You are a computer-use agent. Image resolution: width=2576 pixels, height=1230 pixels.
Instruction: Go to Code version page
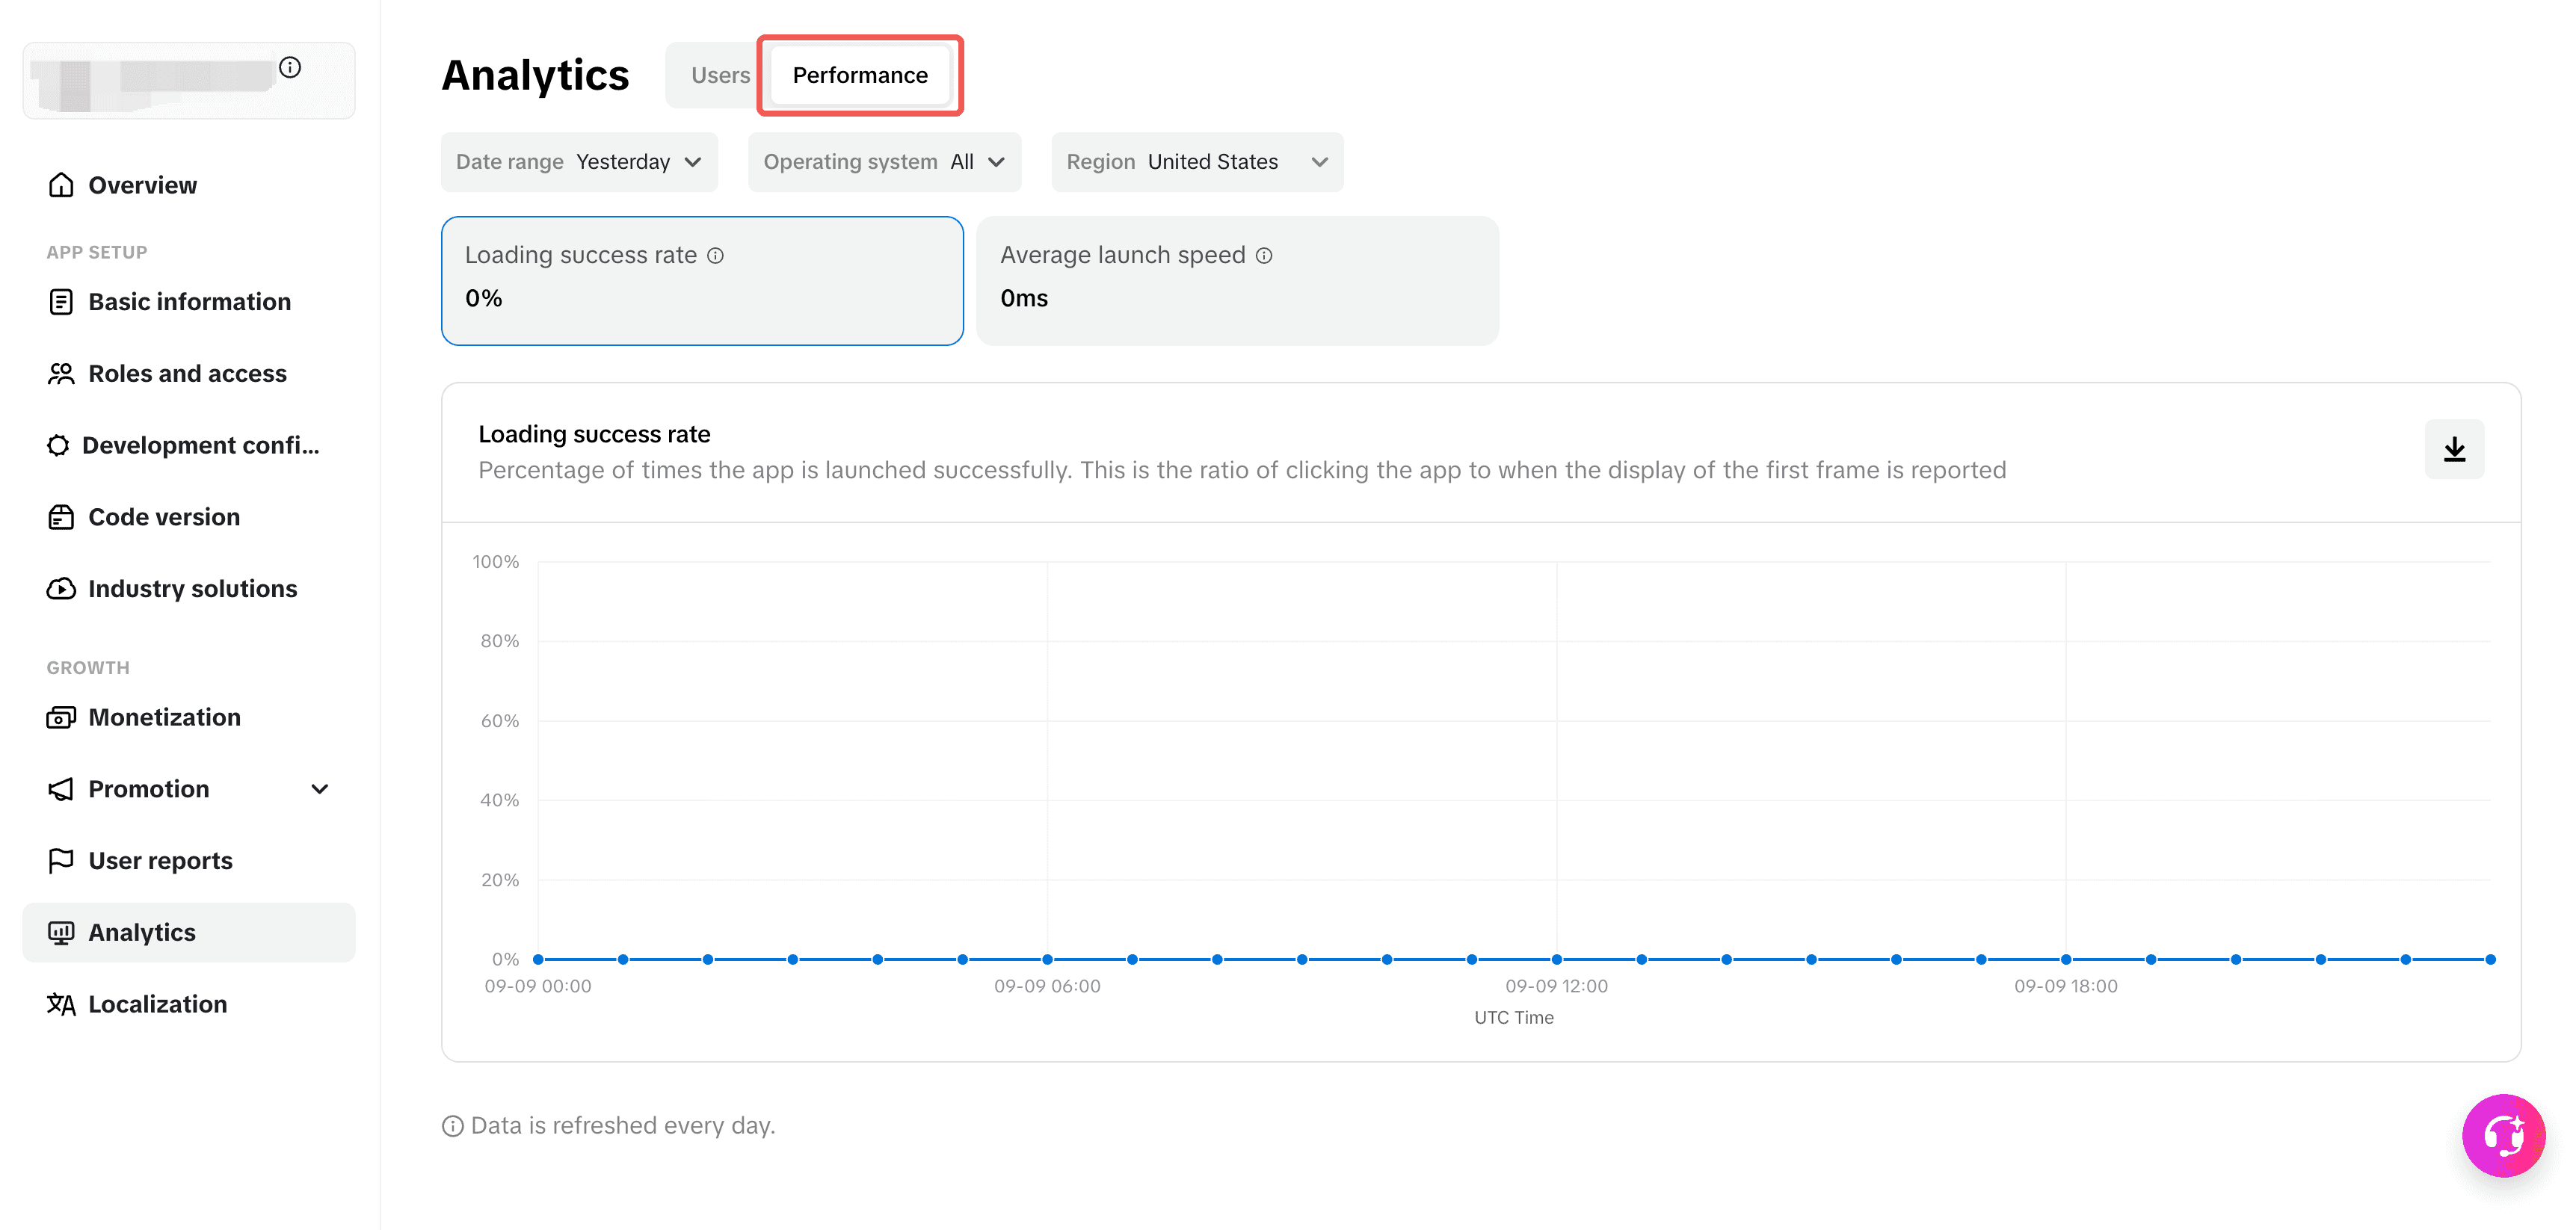[189, 517]
